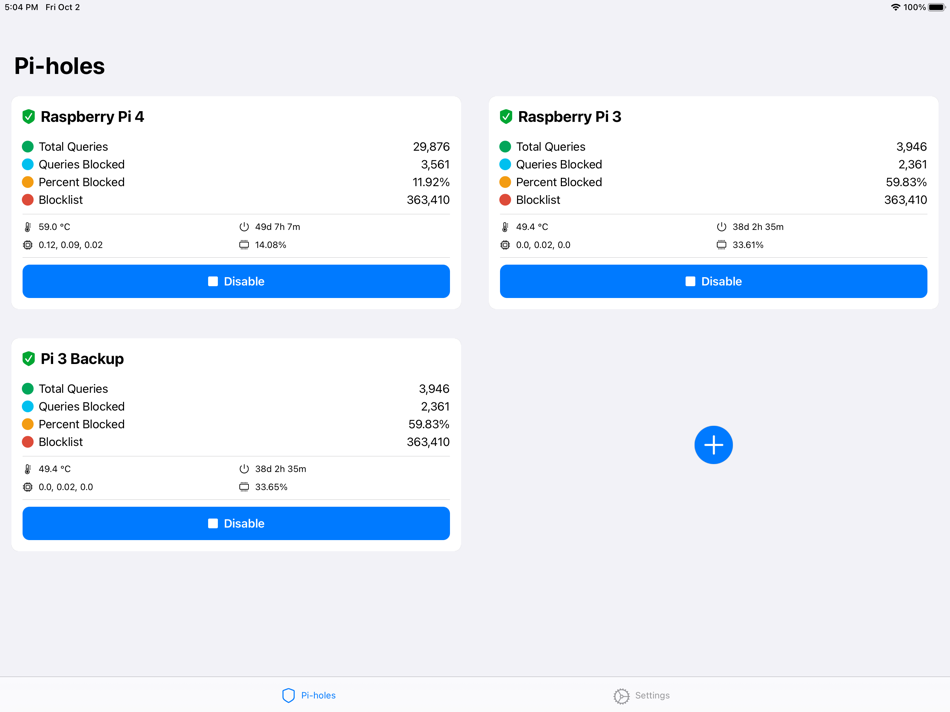Click the cyan Queries Blocked dot for Raspberry Pi 4
950x712 pixels.
28,164
